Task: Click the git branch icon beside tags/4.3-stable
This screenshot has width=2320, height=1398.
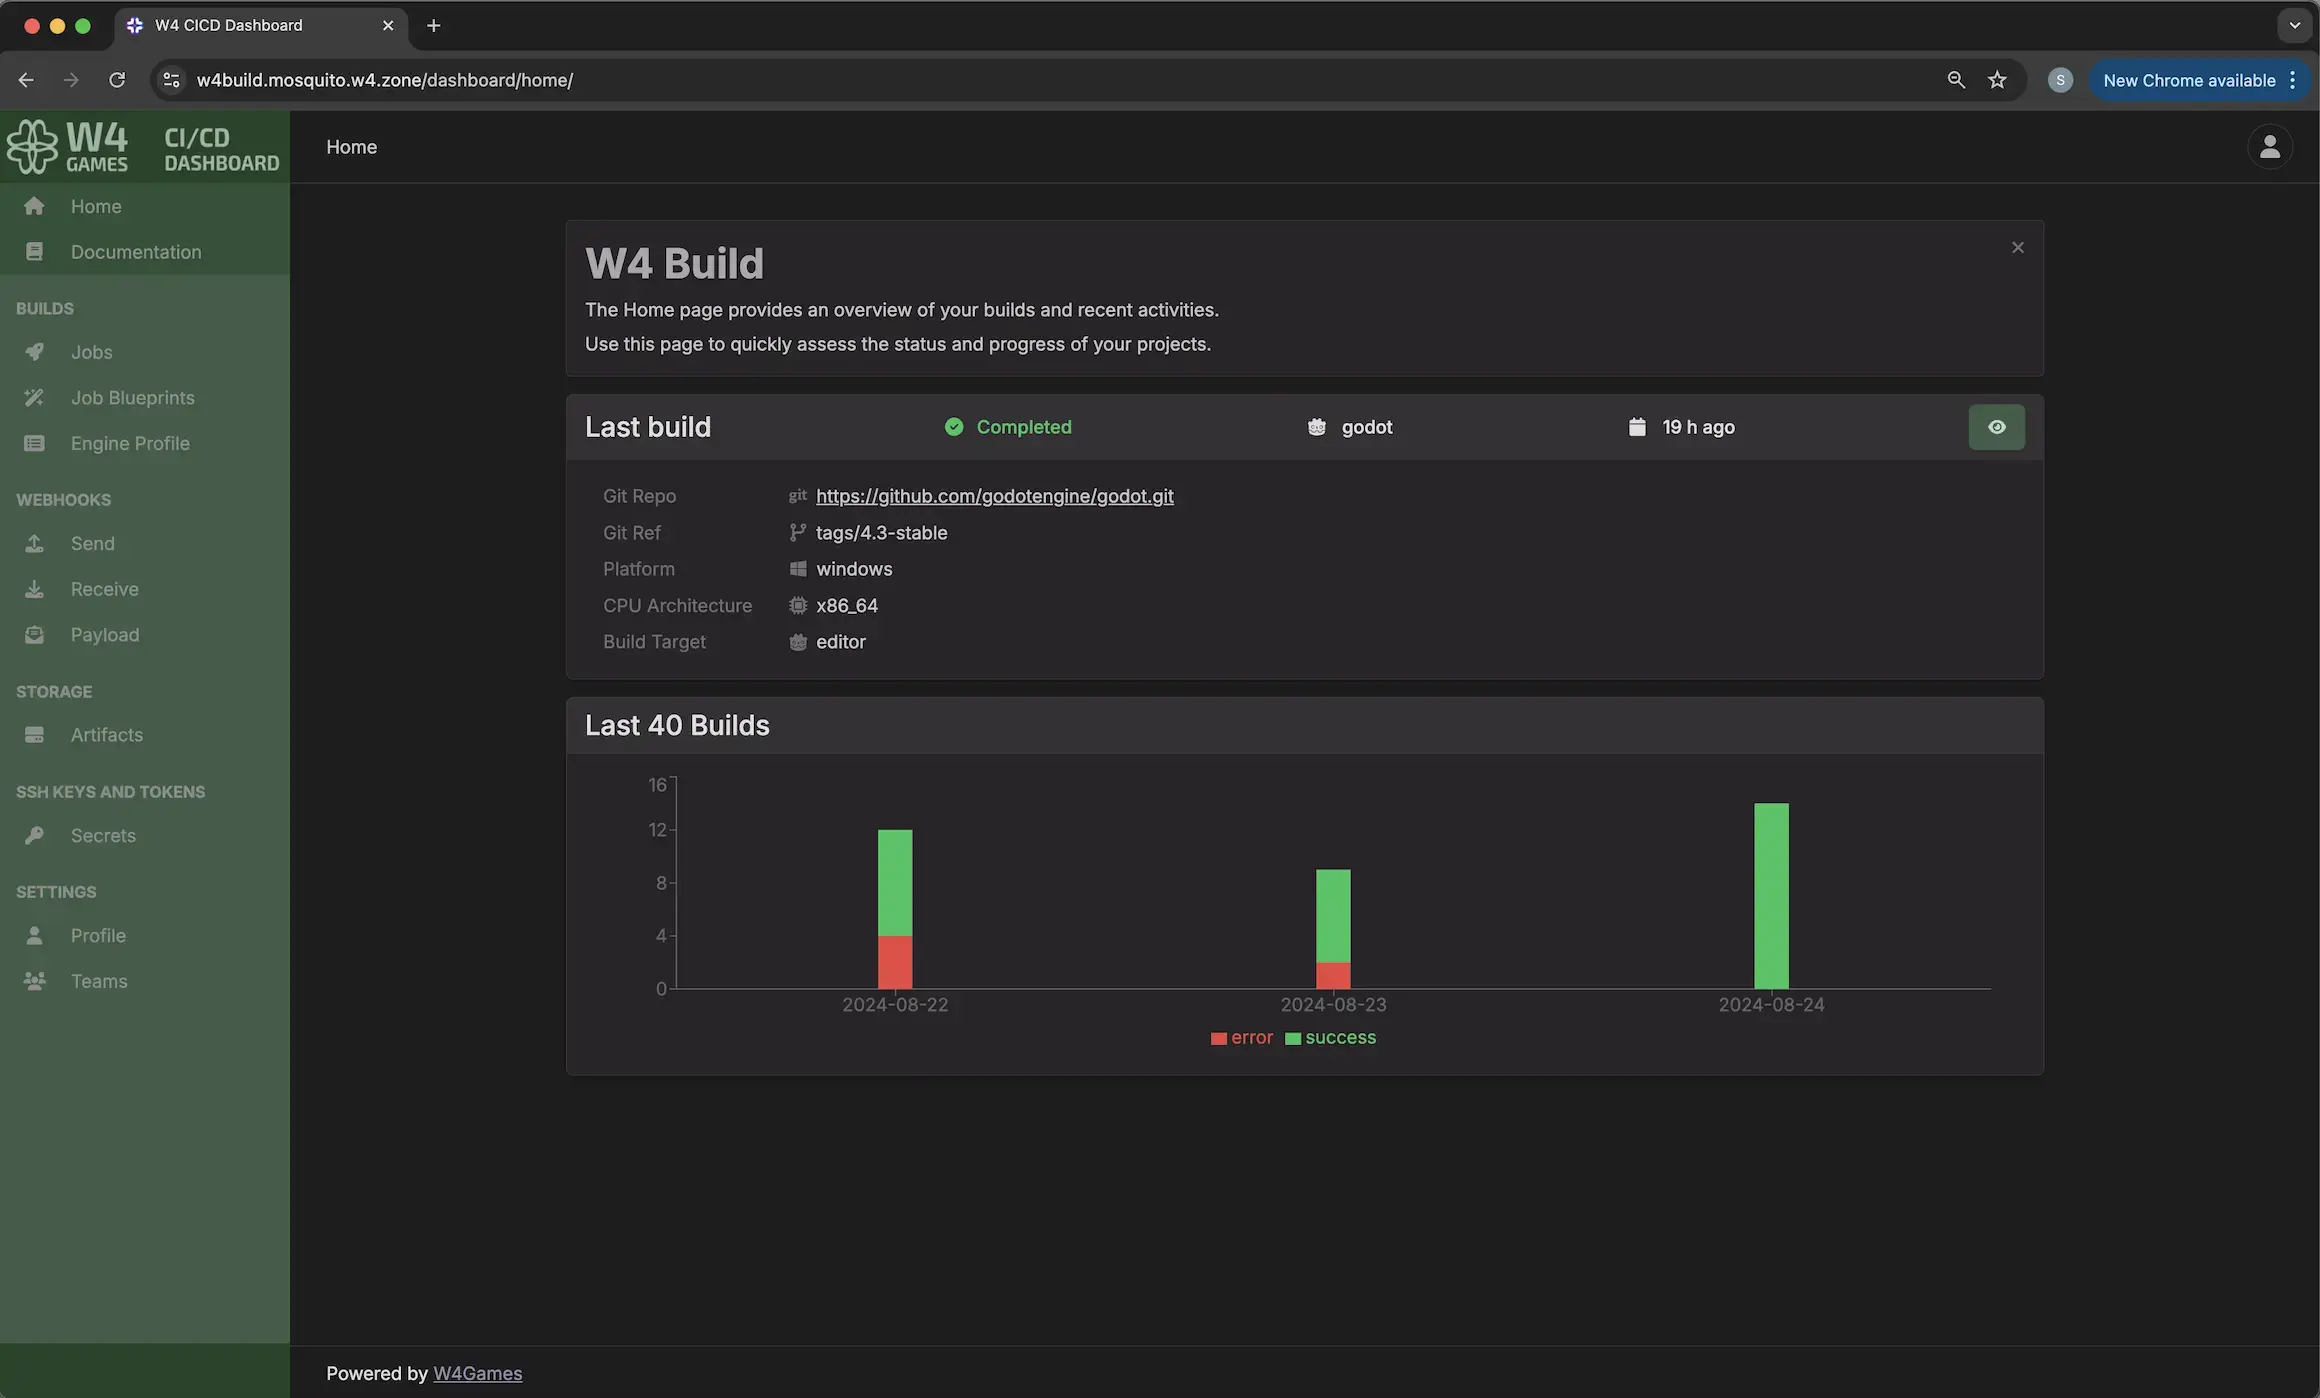Action: (797, 532)
